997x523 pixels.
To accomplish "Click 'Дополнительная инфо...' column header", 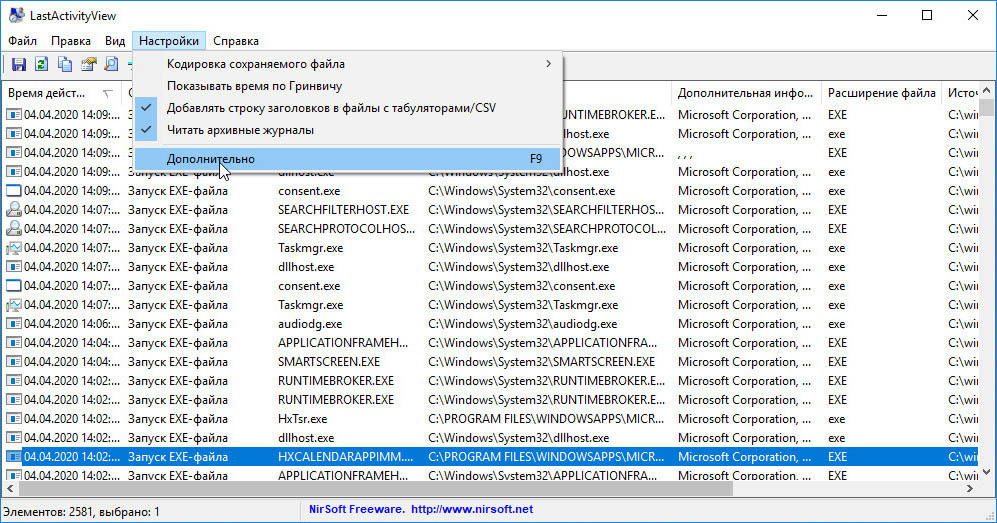I will click(746, 93).
